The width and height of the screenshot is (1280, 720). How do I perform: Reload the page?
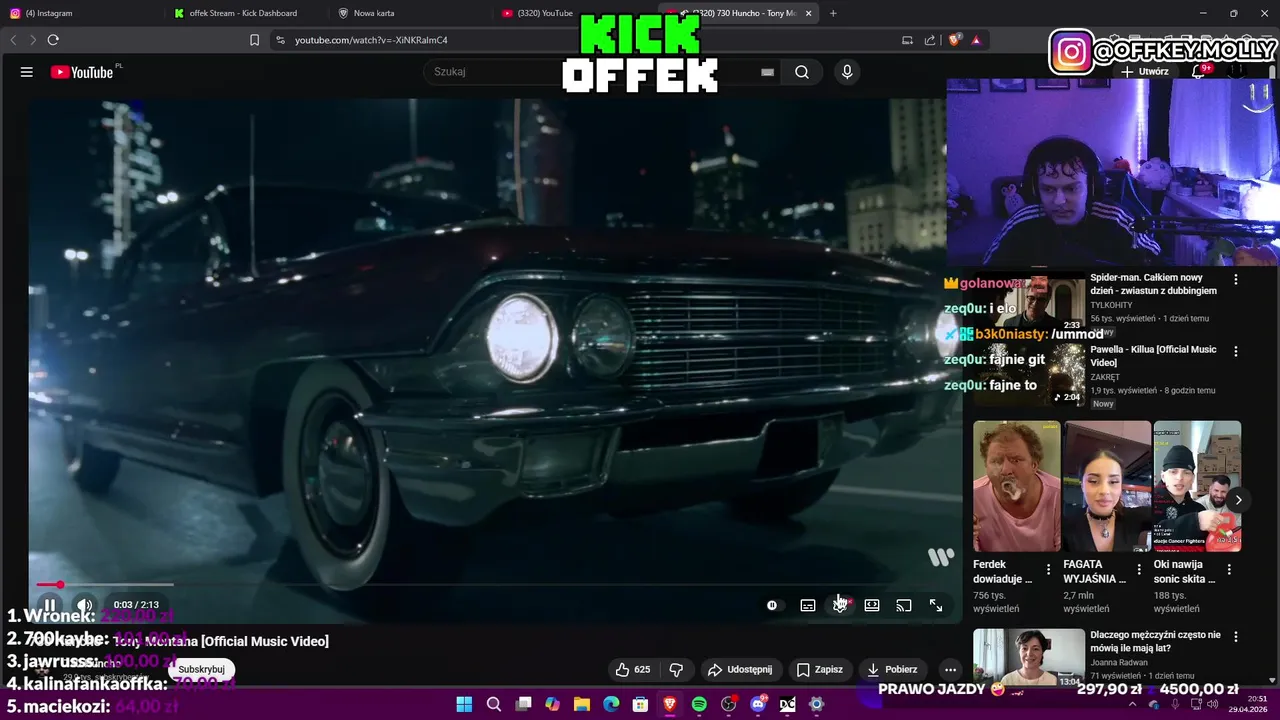pyautogui.click(x=53, y=40)
